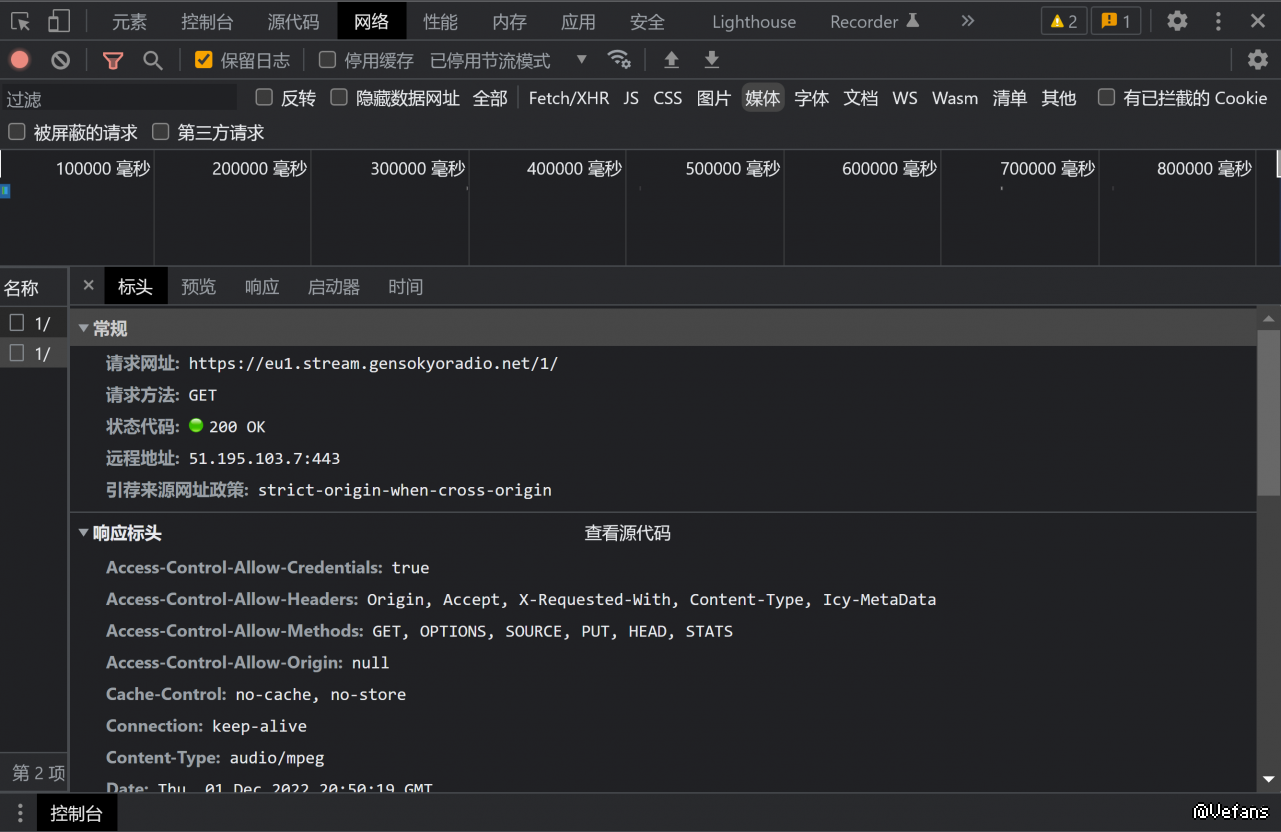Select the Fetch/XHR filter type

568,98
